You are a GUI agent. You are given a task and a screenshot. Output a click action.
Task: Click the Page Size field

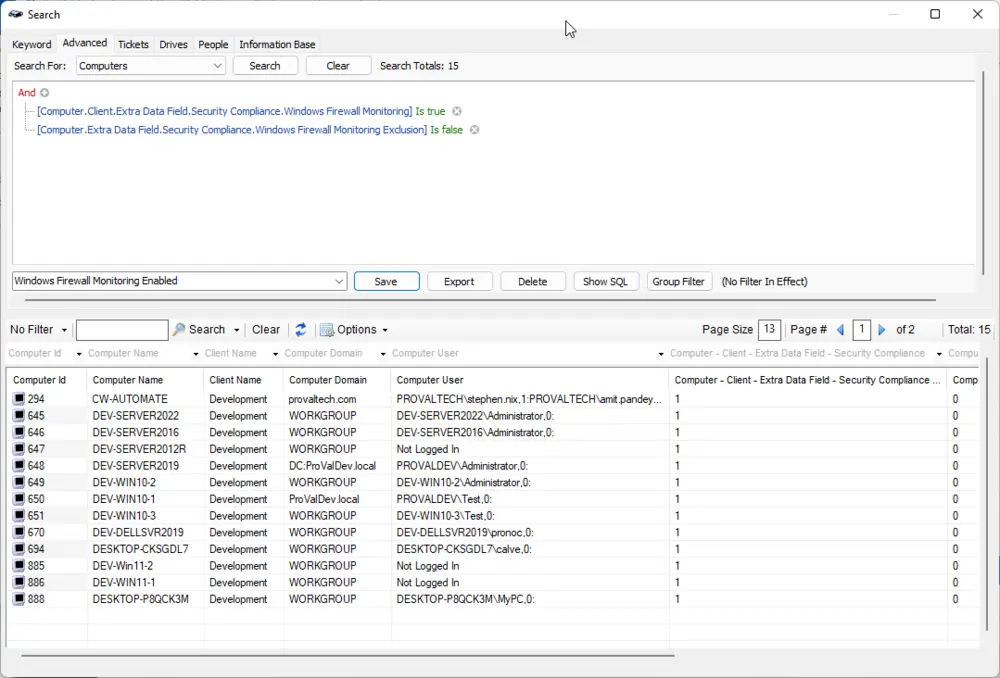pyautogui.click(x=769, y=329)
